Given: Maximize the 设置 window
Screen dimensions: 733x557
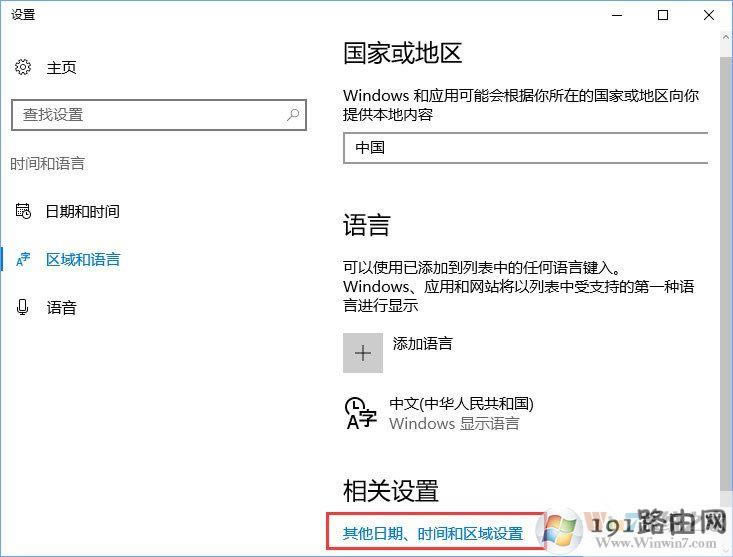Looking at the screenshot, I should 663,15.
